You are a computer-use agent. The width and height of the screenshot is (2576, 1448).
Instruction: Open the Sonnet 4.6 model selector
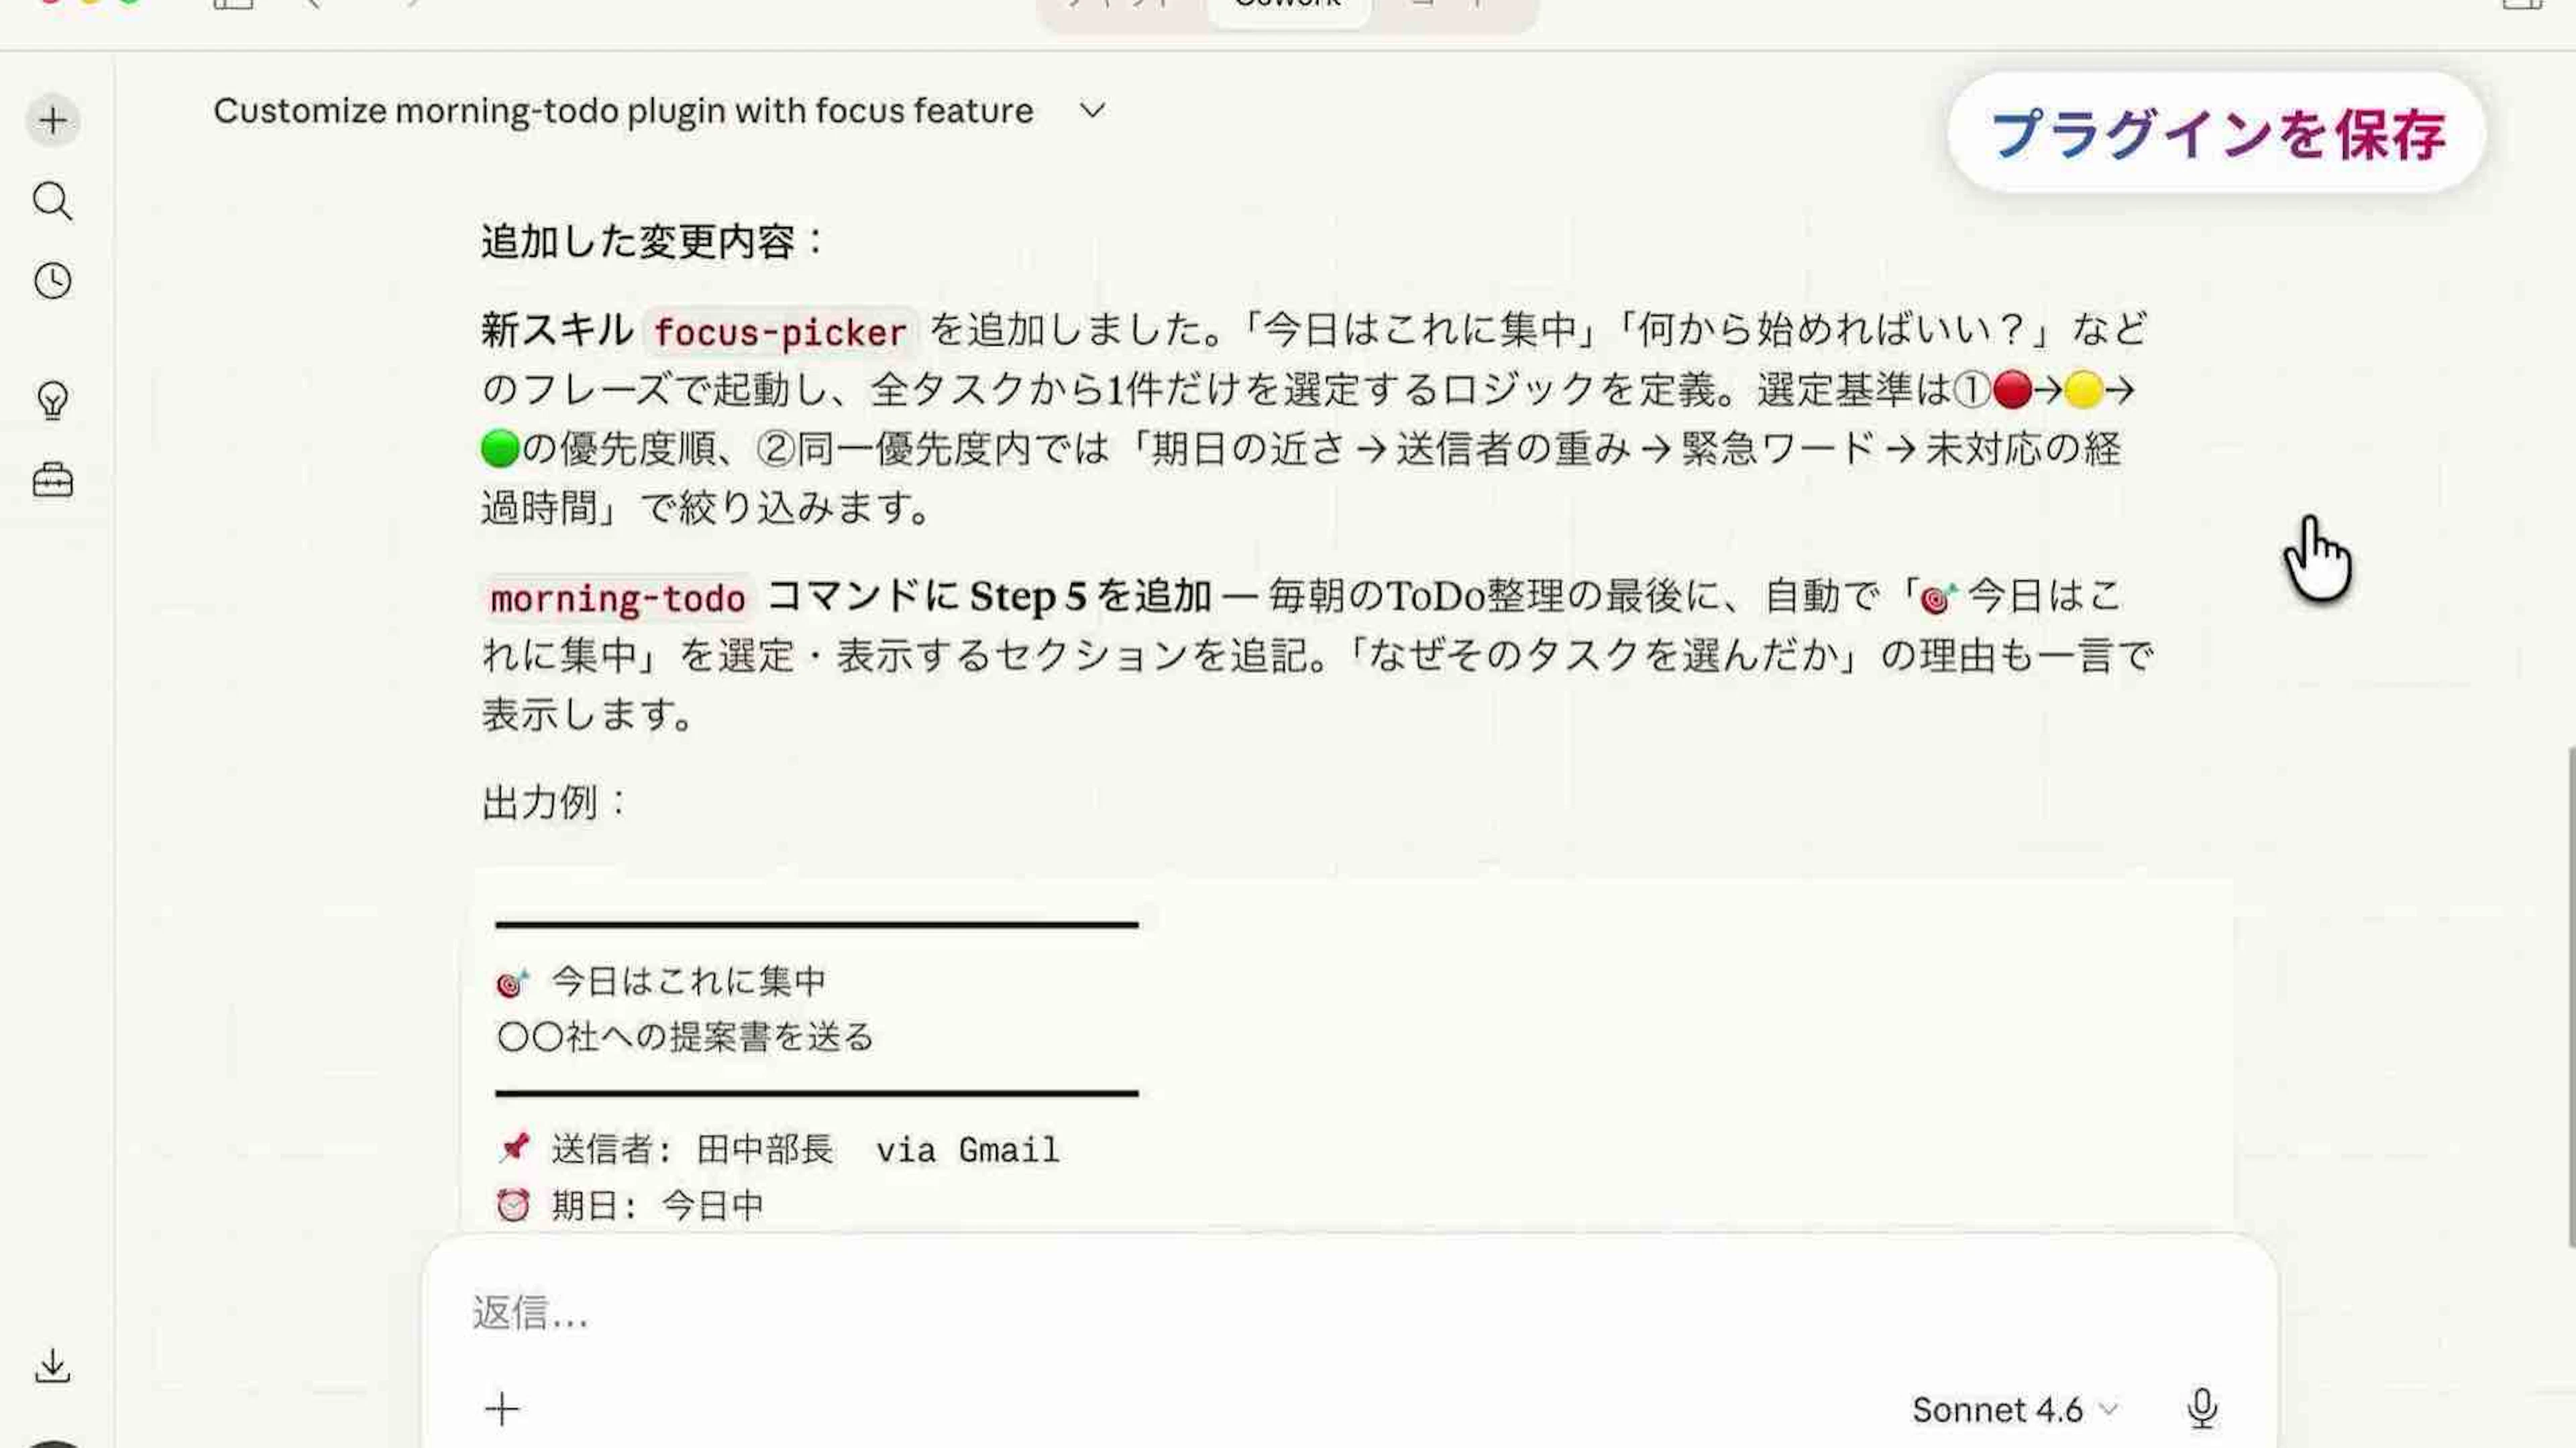[x=2015, y=1409]
